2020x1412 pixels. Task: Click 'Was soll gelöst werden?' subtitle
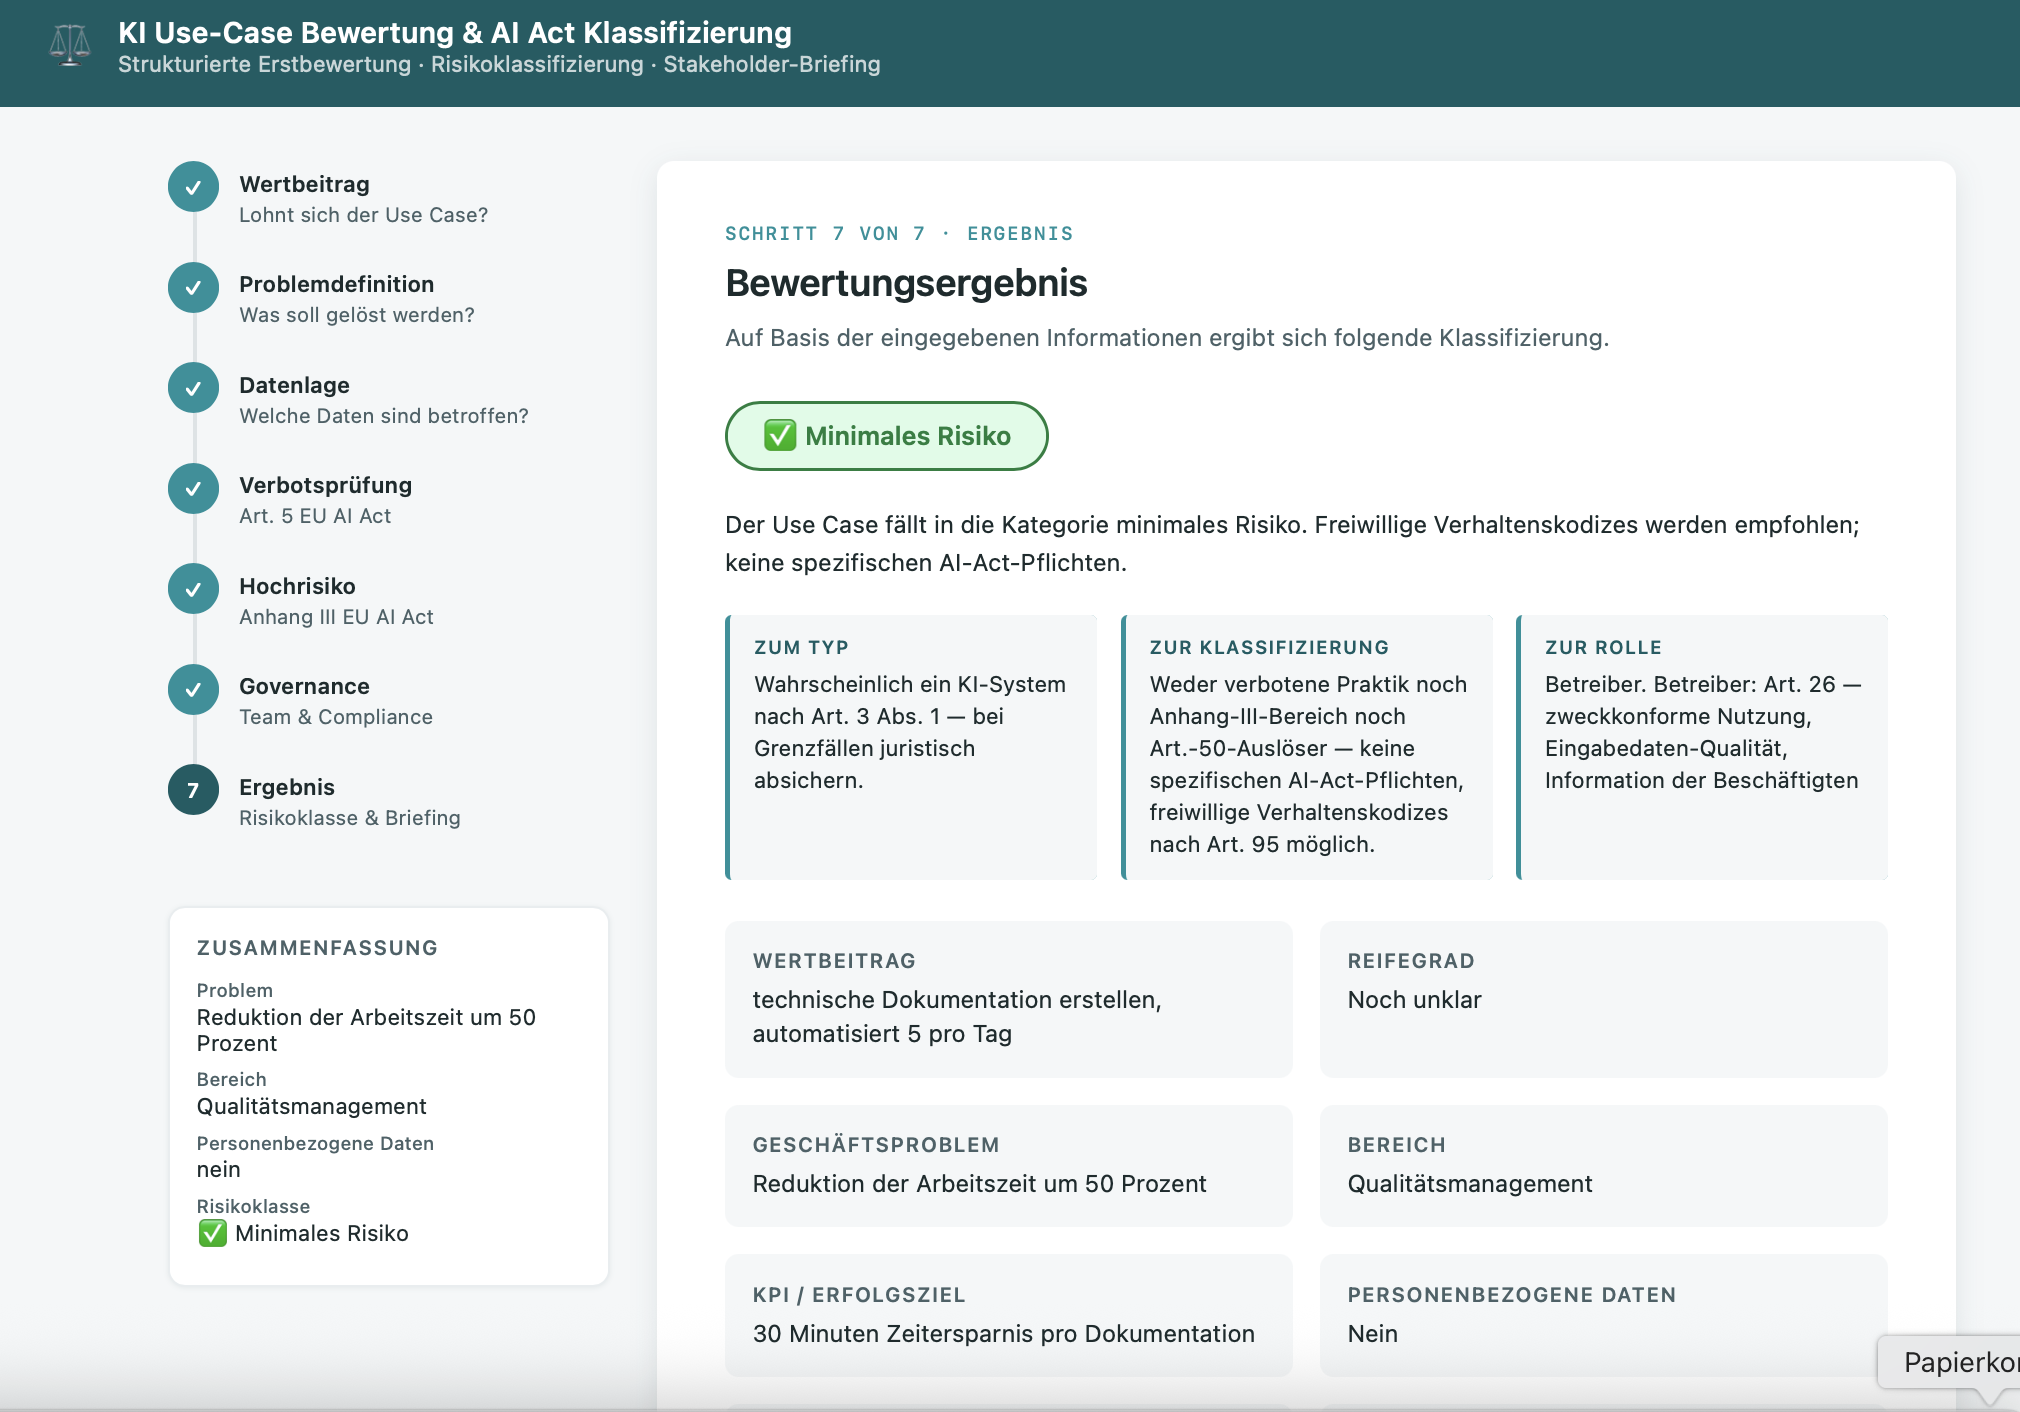[x=357, y=315]
